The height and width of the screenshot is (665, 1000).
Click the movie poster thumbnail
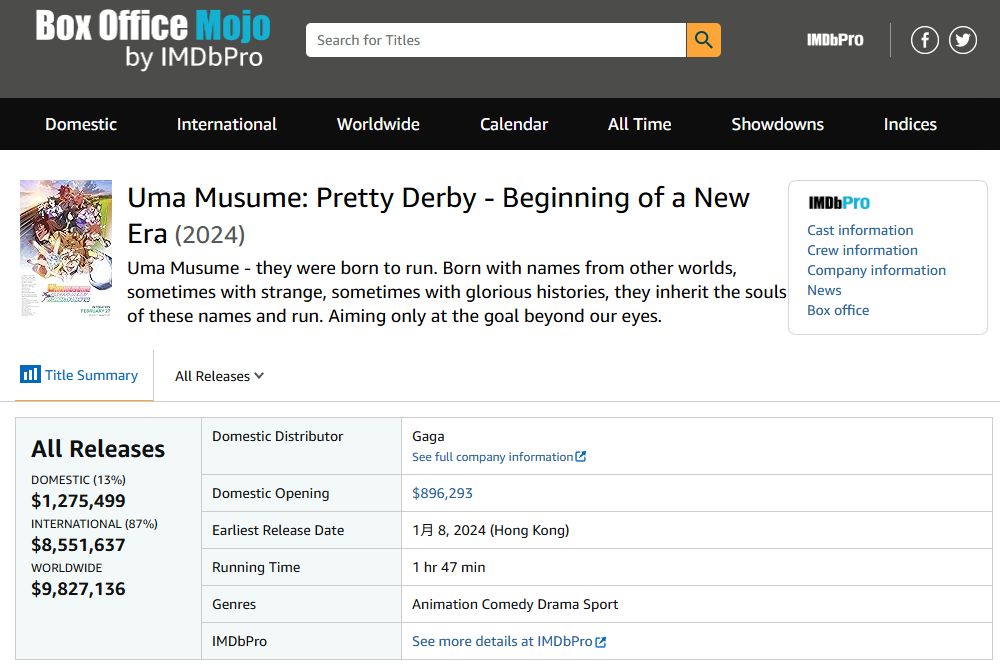[x=66, y=249]
